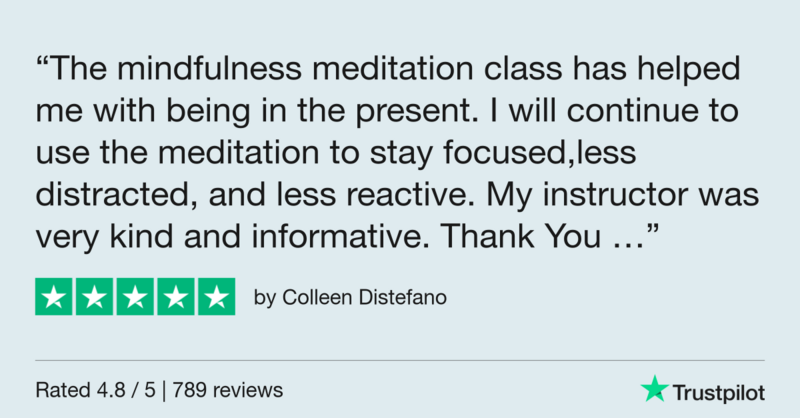This screenshot has width=800, height=418.
Task: Click the third (middle) rating star
Action: [135, 296]
